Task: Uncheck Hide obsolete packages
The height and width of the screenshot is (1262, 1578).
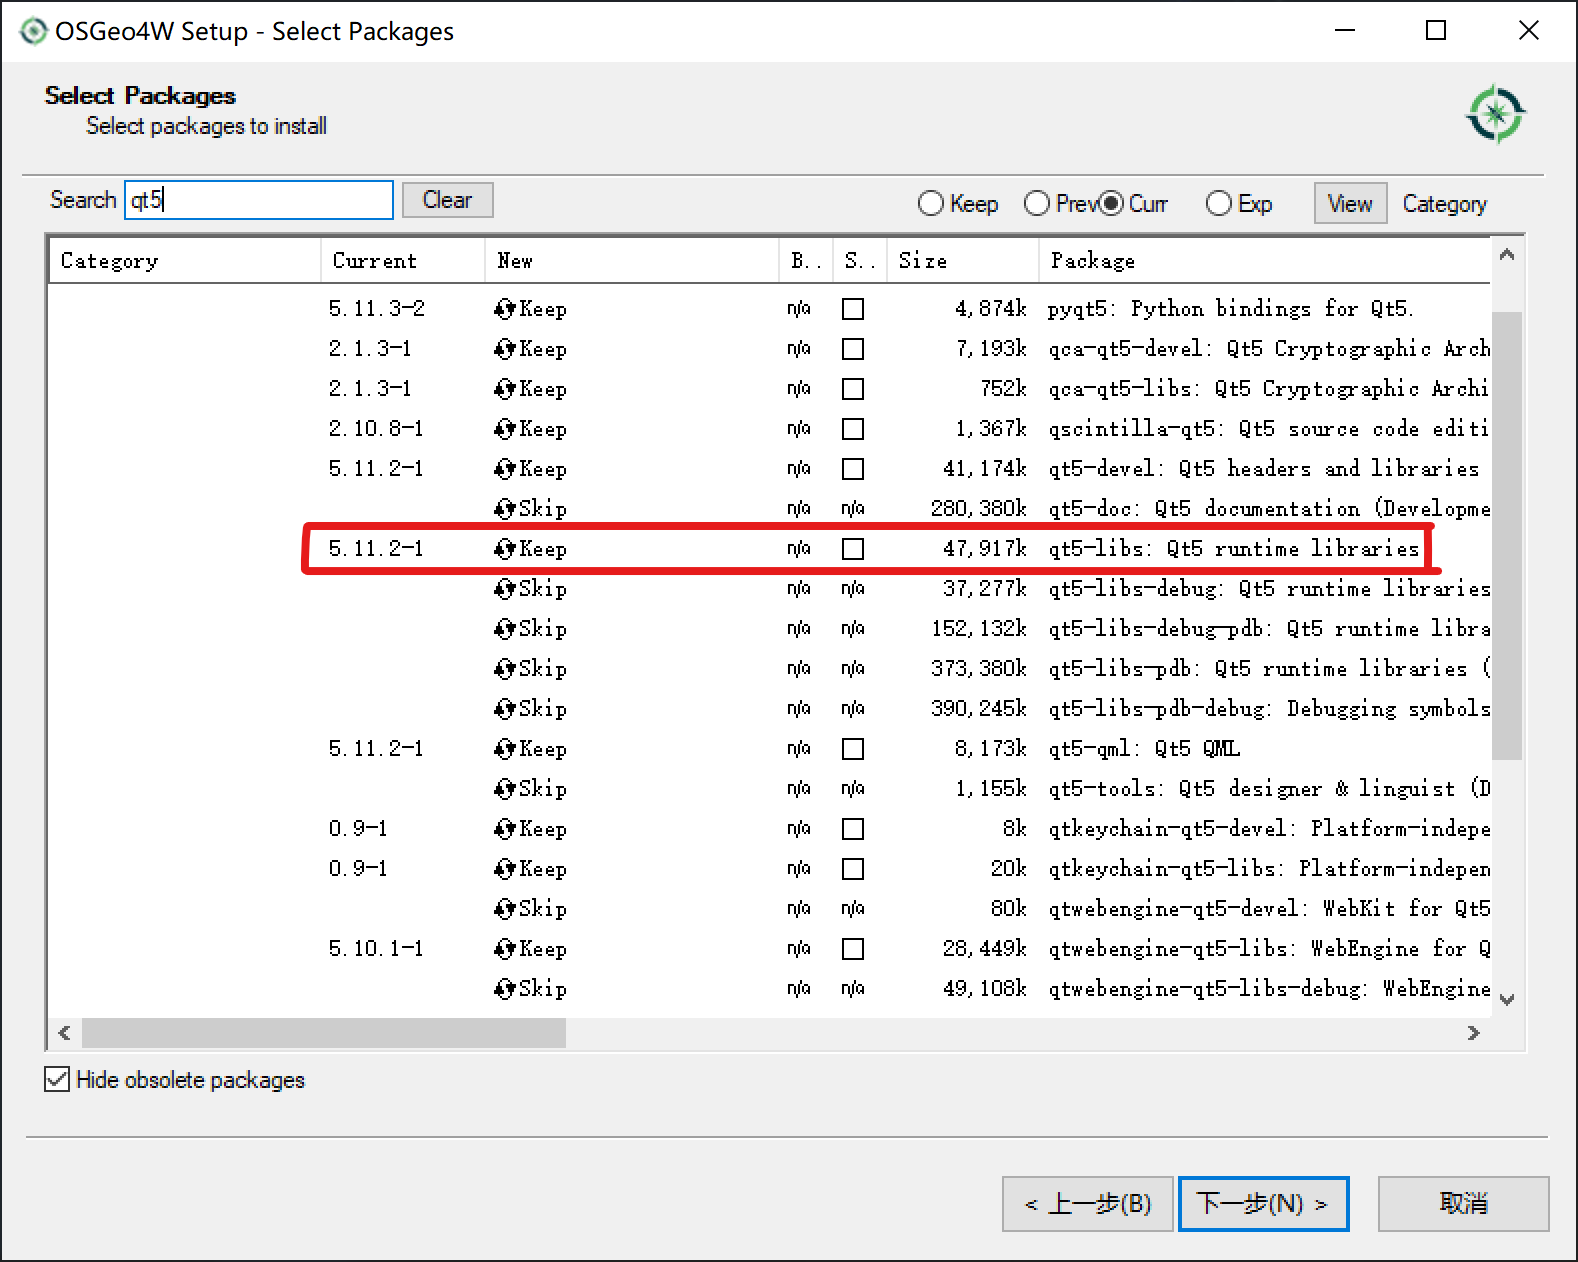Action: click(57, 1080)
